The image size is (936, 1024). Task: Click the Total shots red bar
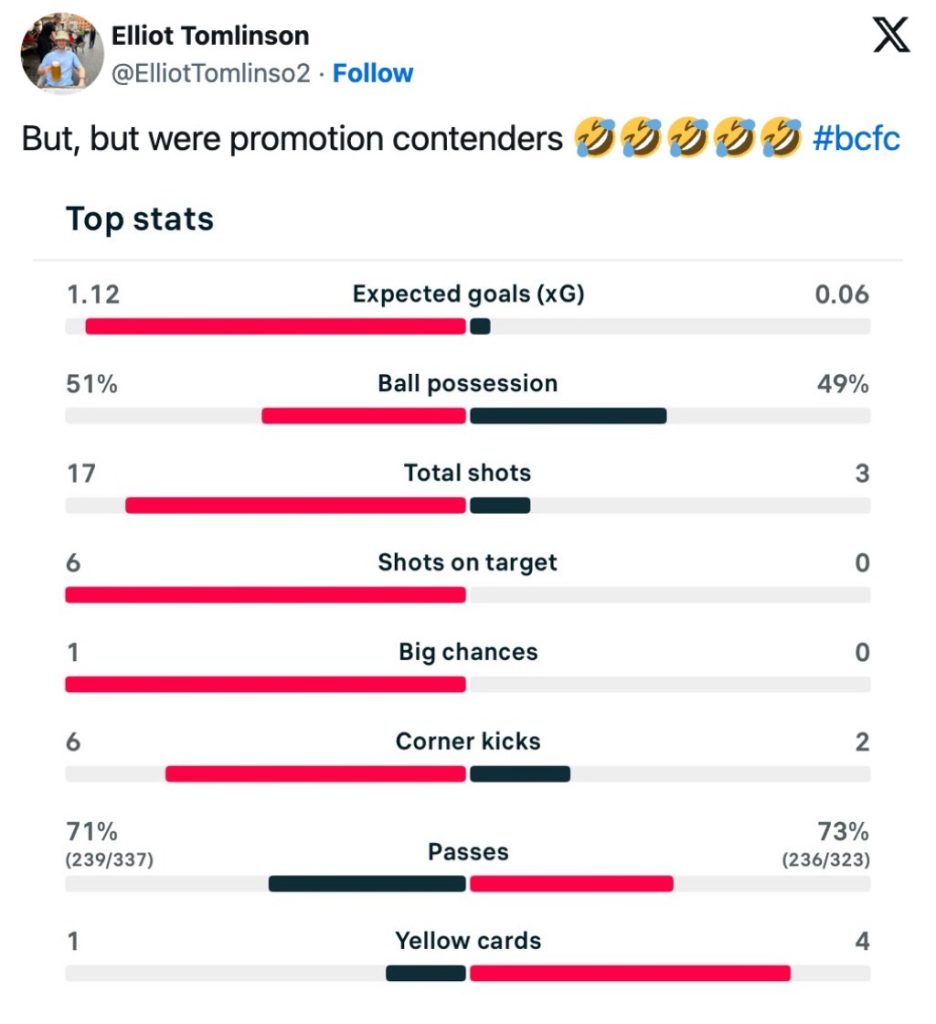click(x=296, y=505)
